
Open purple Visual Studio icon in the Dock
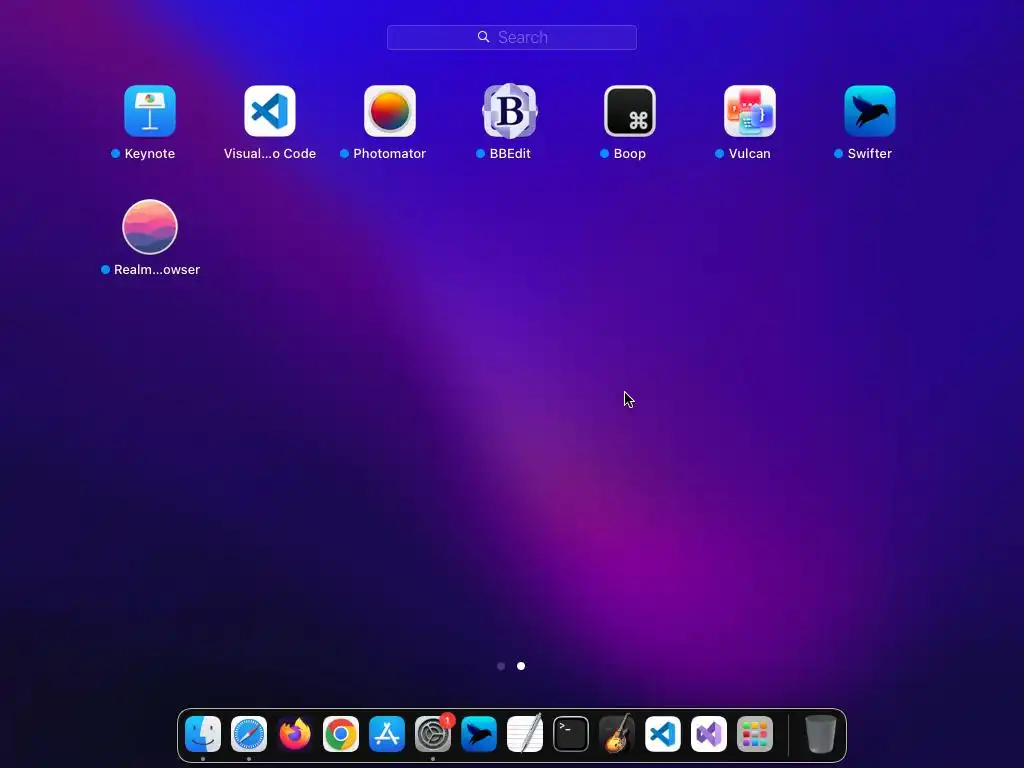(709, 734)
